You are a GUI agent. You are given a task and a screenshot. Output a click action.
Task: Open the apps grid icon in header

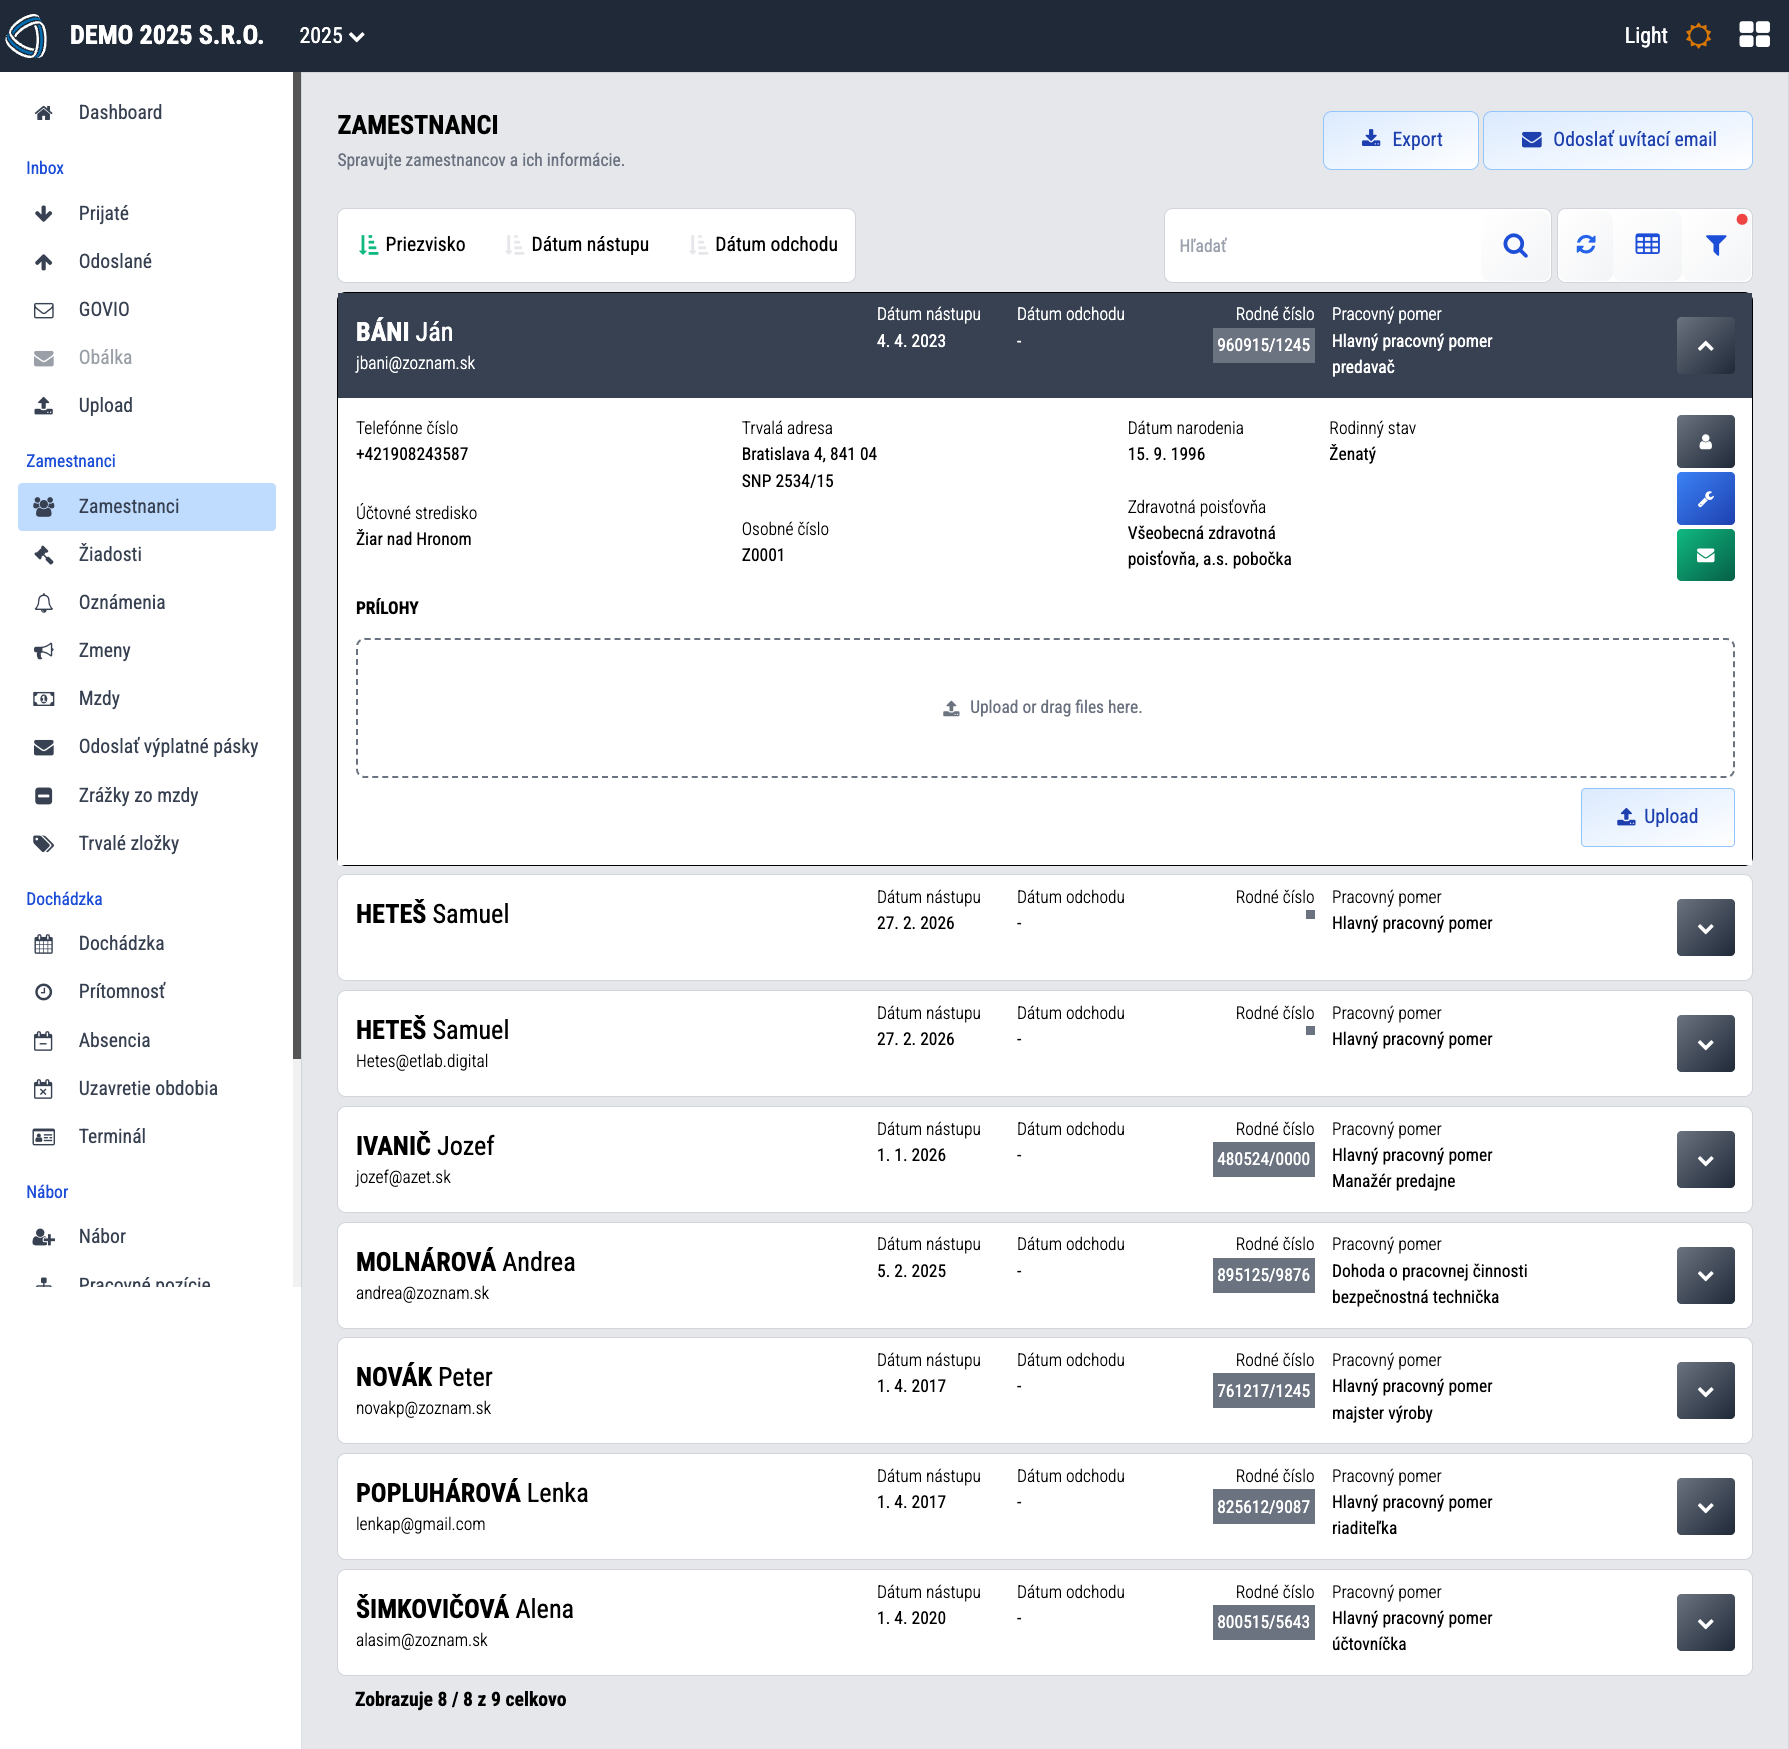tap(1754, 35)
